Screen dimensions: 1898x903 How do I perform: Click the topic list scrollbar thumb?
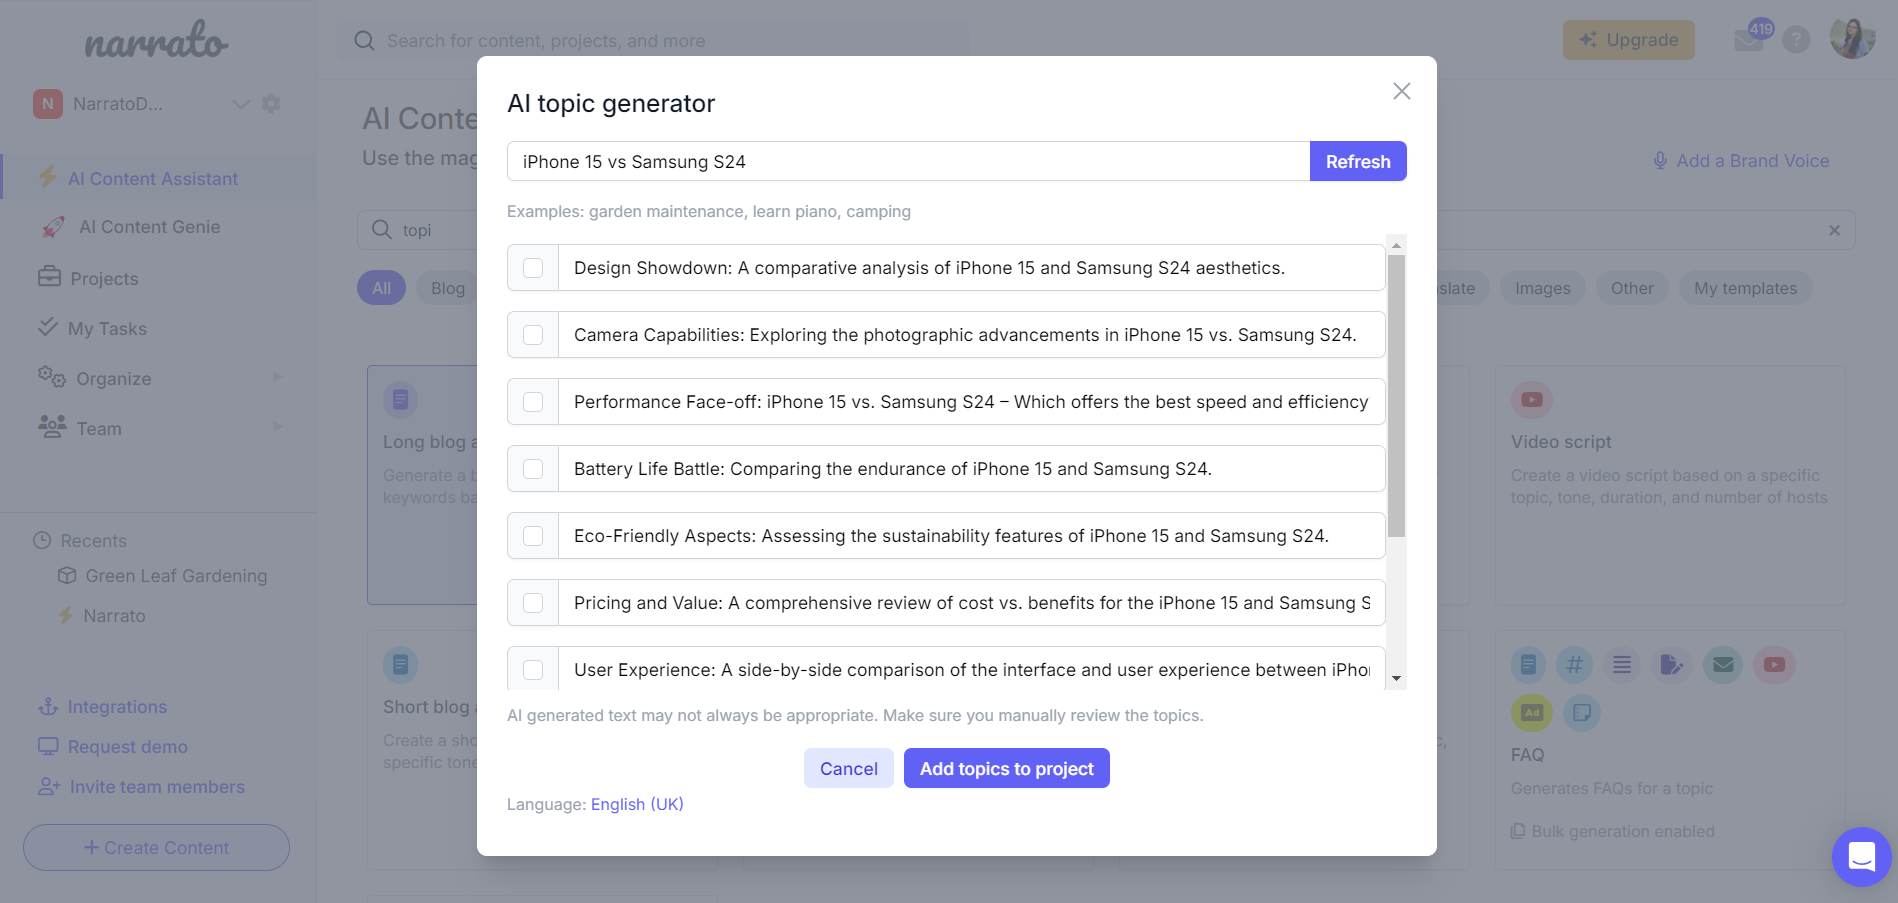click(1397, 395)
